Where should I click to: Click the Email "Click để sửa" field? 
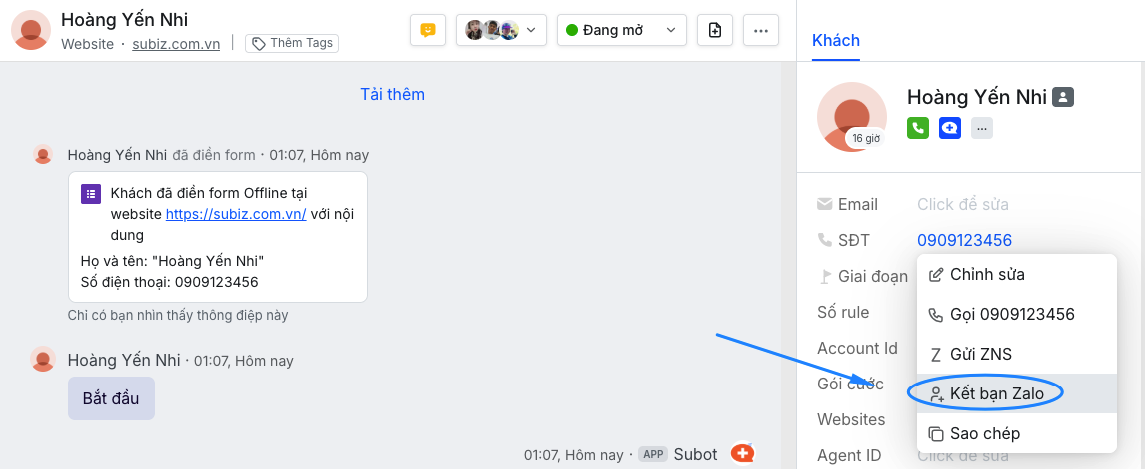[962, 204]
